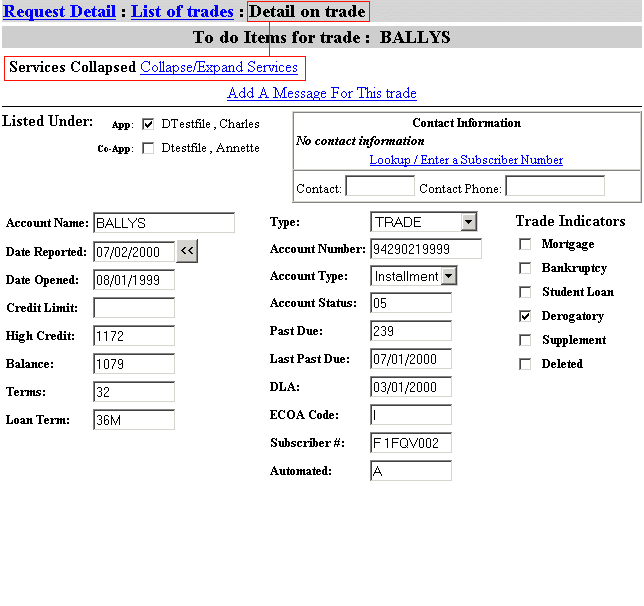Screen dimensions: 644x606
Task: Click the Services Collapsed label
Action: [x=72, y=67]
